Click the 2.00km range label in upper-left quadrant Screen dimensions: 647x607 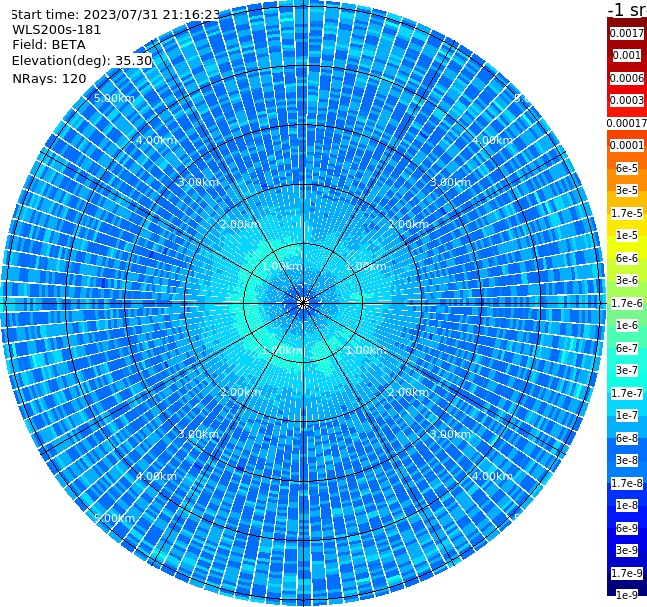(241, 224)
